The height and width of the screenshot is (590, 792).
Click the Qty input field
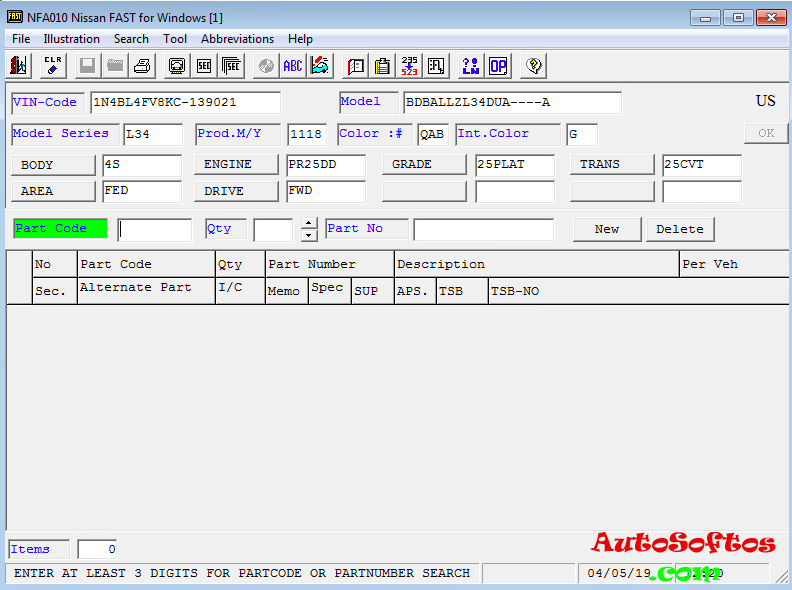pyautogui.click(x=273, y=230)
